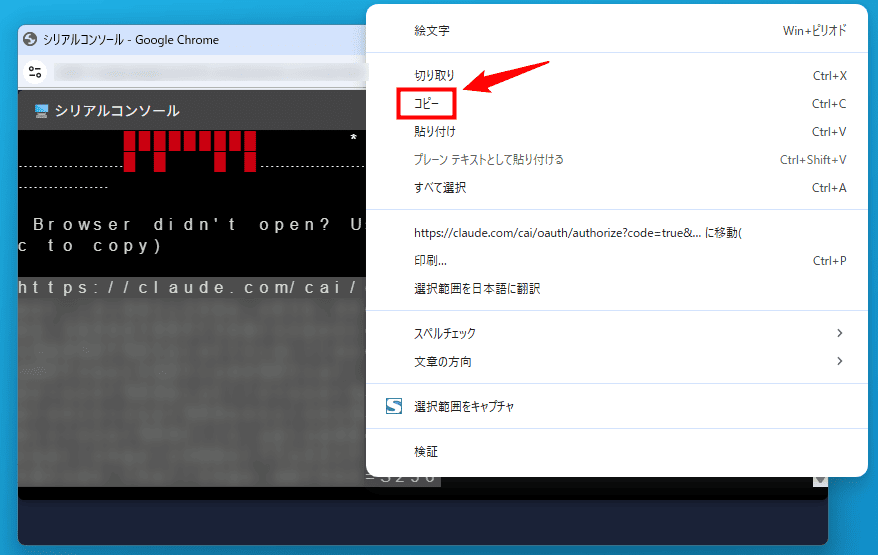878x555 pixels.
Task: Open 印刷... from the context menu
Action: click(617, 260)
